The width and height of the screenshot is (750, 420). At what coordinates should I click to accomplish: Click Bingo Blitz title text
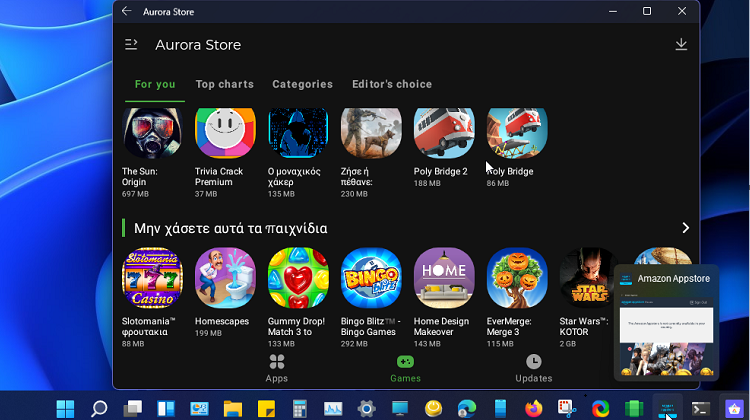(371, 327)
